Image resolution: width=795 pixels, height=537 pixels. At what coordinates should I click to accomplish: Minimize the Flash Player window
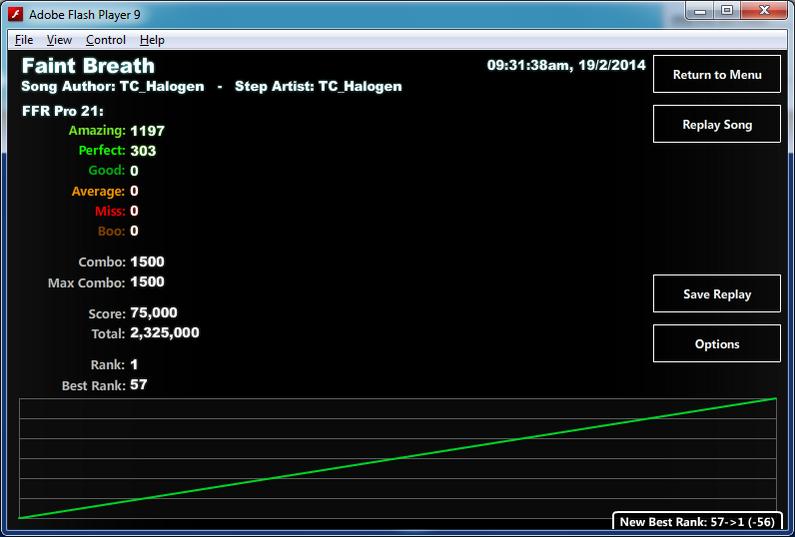tap(700, 11)
